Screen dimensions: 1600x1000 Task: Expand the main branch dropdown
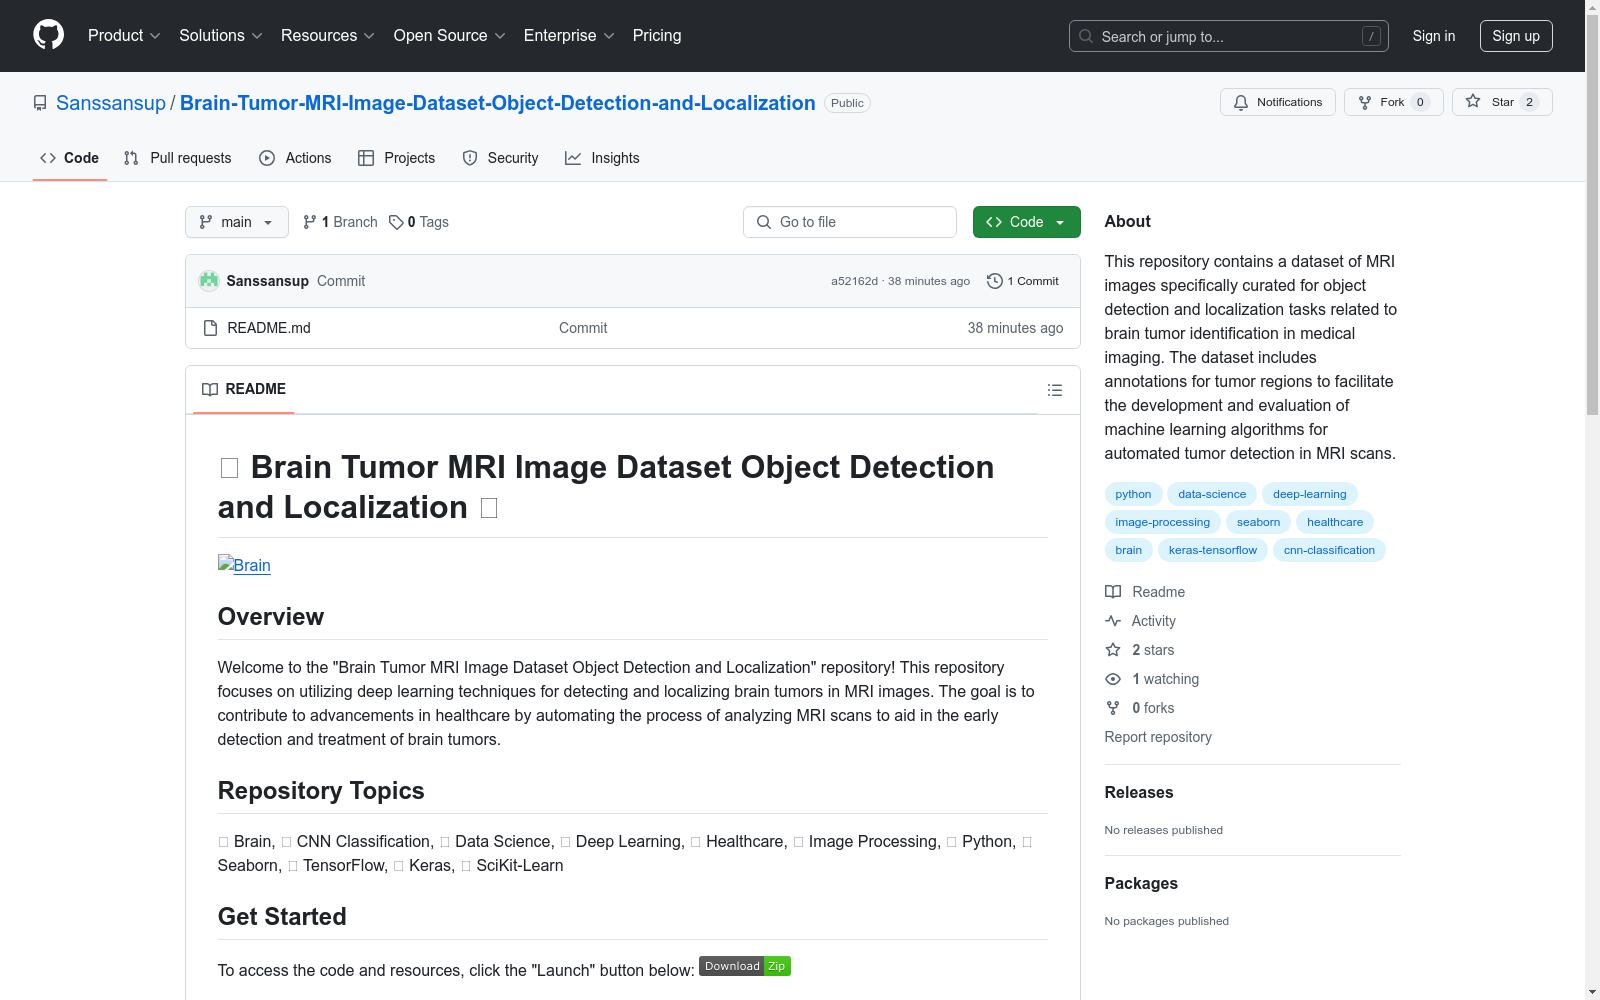[x=236, y=222]
